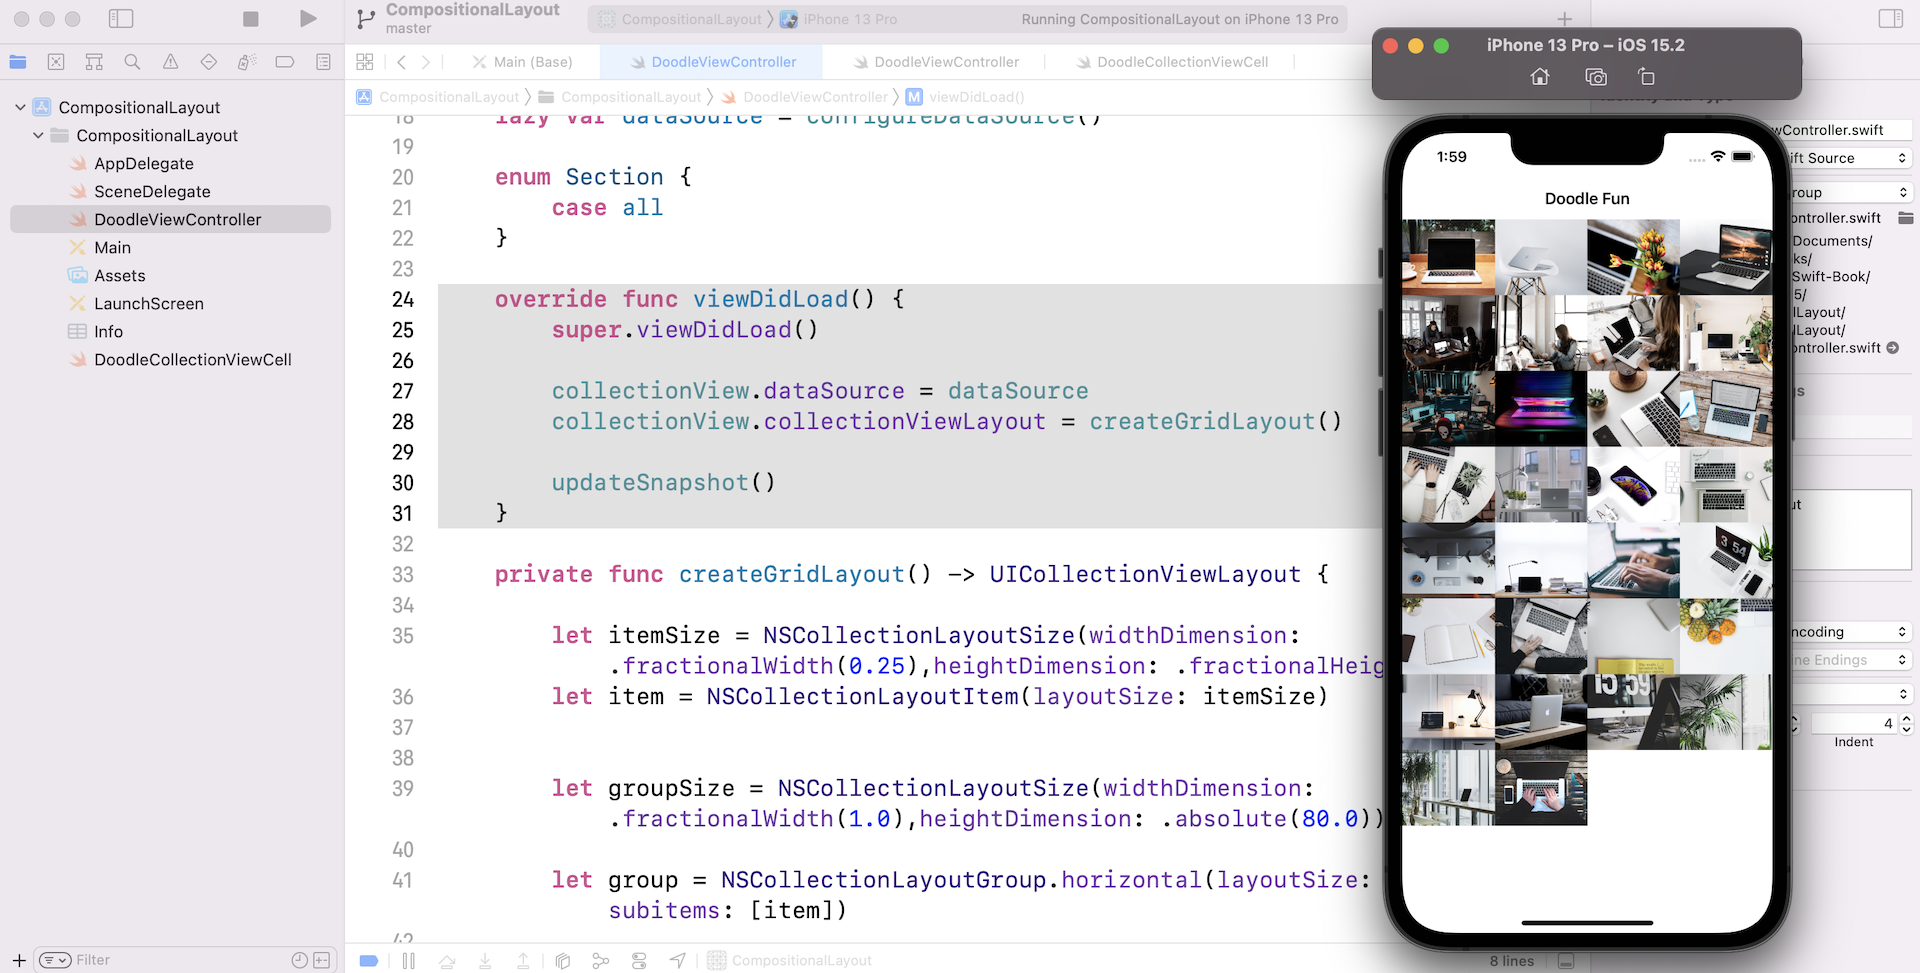This screenshot has height=973, width=1920.
Task: Open the Debug View Hierarchy icon
Action: tap(563, 961)
